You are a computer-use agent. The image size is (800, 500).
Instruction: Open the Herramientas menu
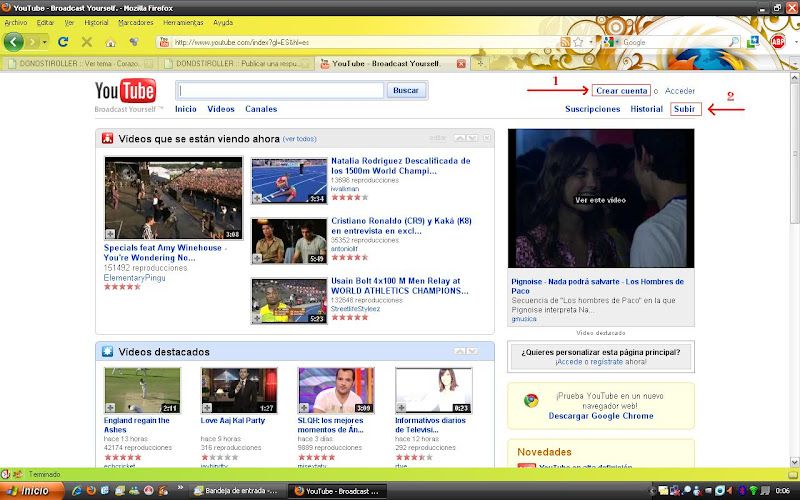click(x=181, y=22)
